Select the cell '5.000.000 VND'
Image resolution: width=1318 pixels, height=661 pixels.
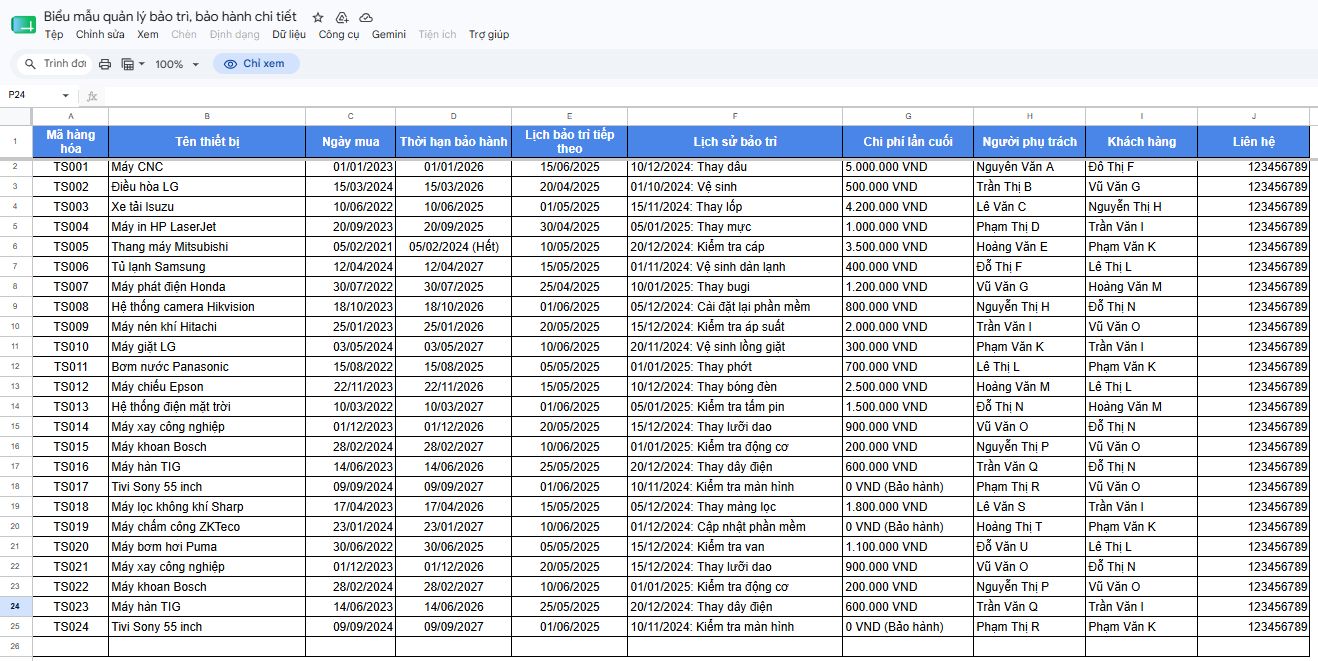tap(908, 167)
